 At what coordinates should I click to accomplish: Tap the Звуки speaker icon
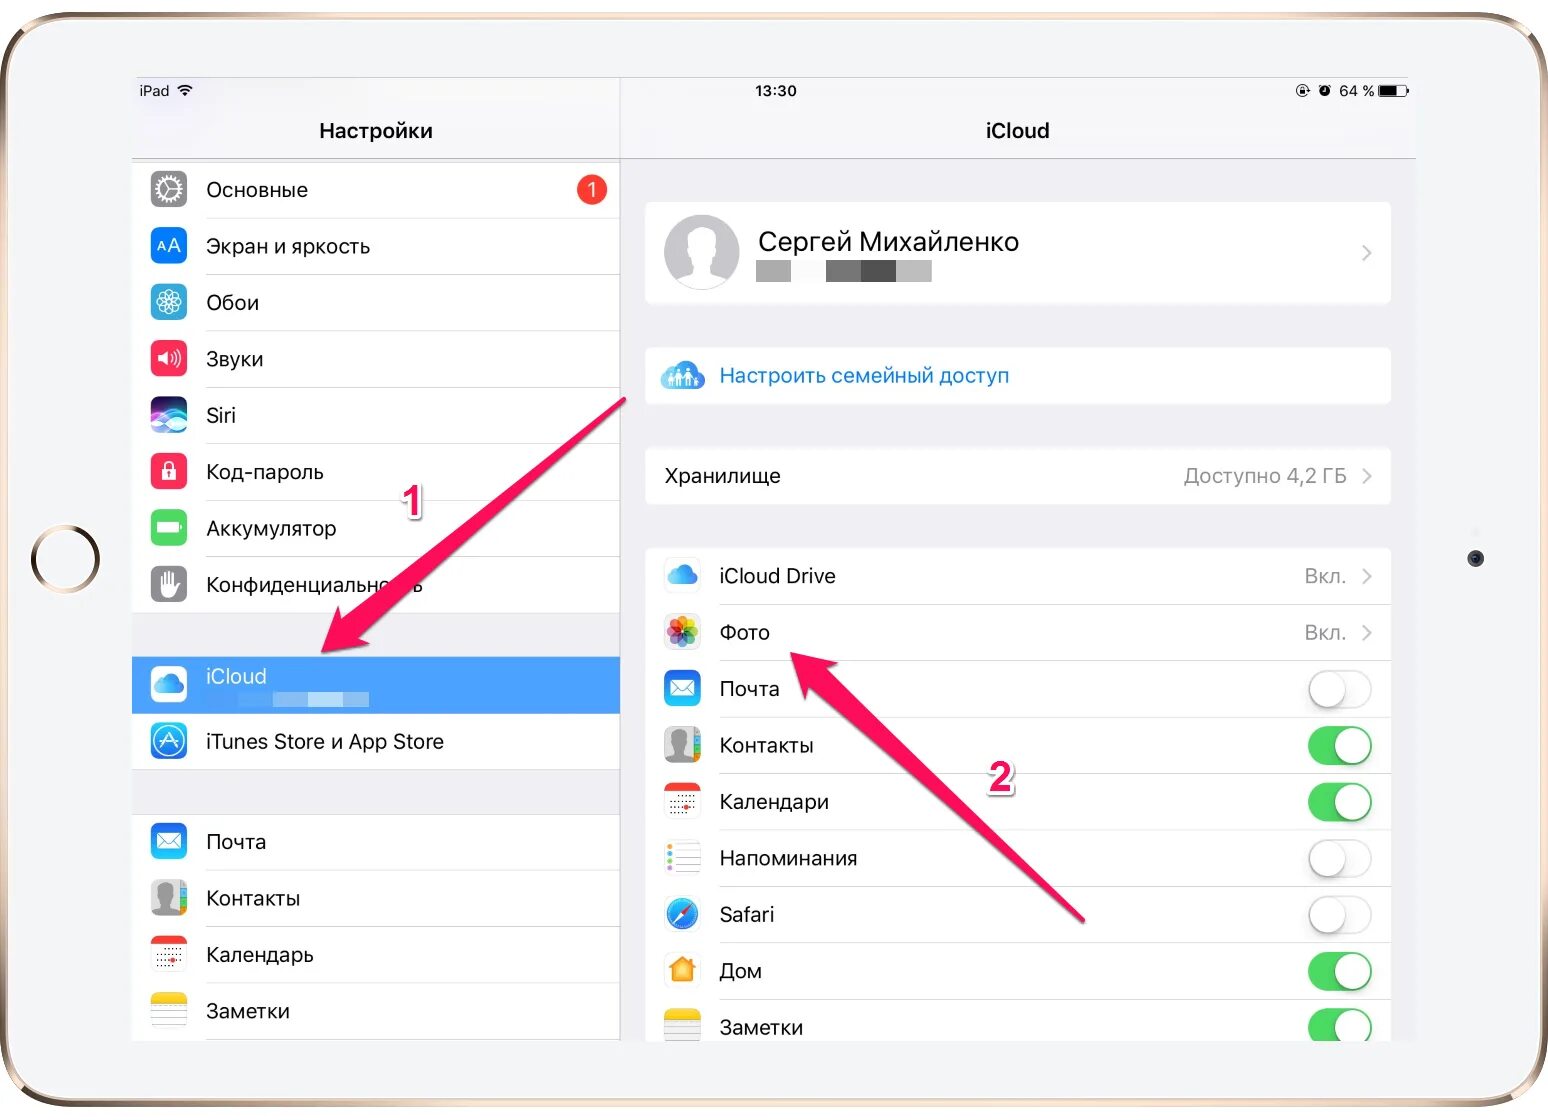pyautogui.click(x=169, y=358)
